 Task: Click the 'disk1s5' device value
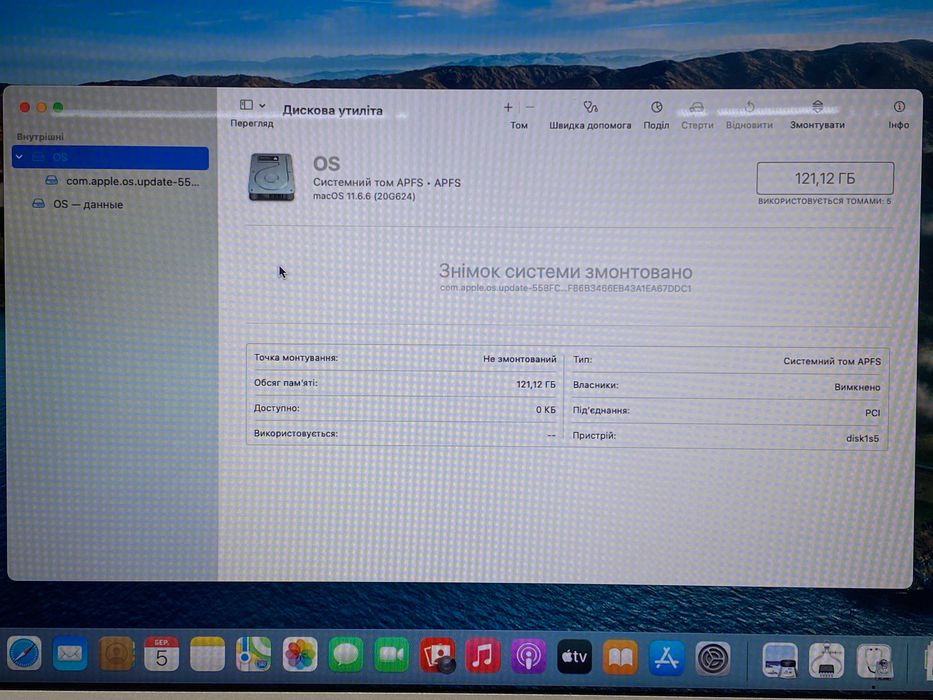click(x=862, y=439)
